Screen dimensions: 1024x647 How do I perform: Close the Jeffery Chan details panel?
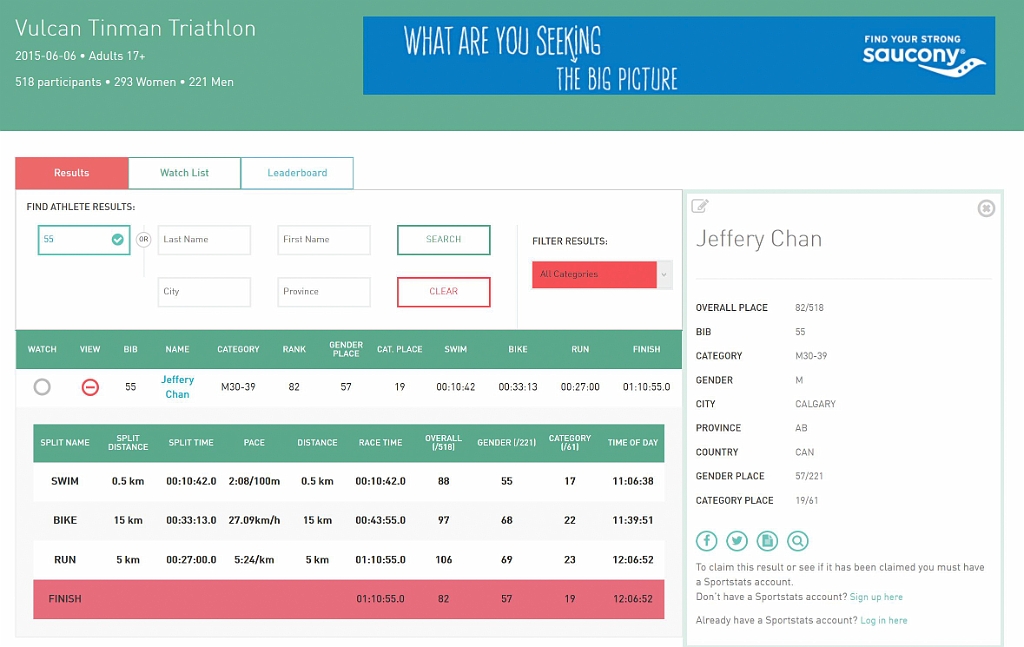986,208
